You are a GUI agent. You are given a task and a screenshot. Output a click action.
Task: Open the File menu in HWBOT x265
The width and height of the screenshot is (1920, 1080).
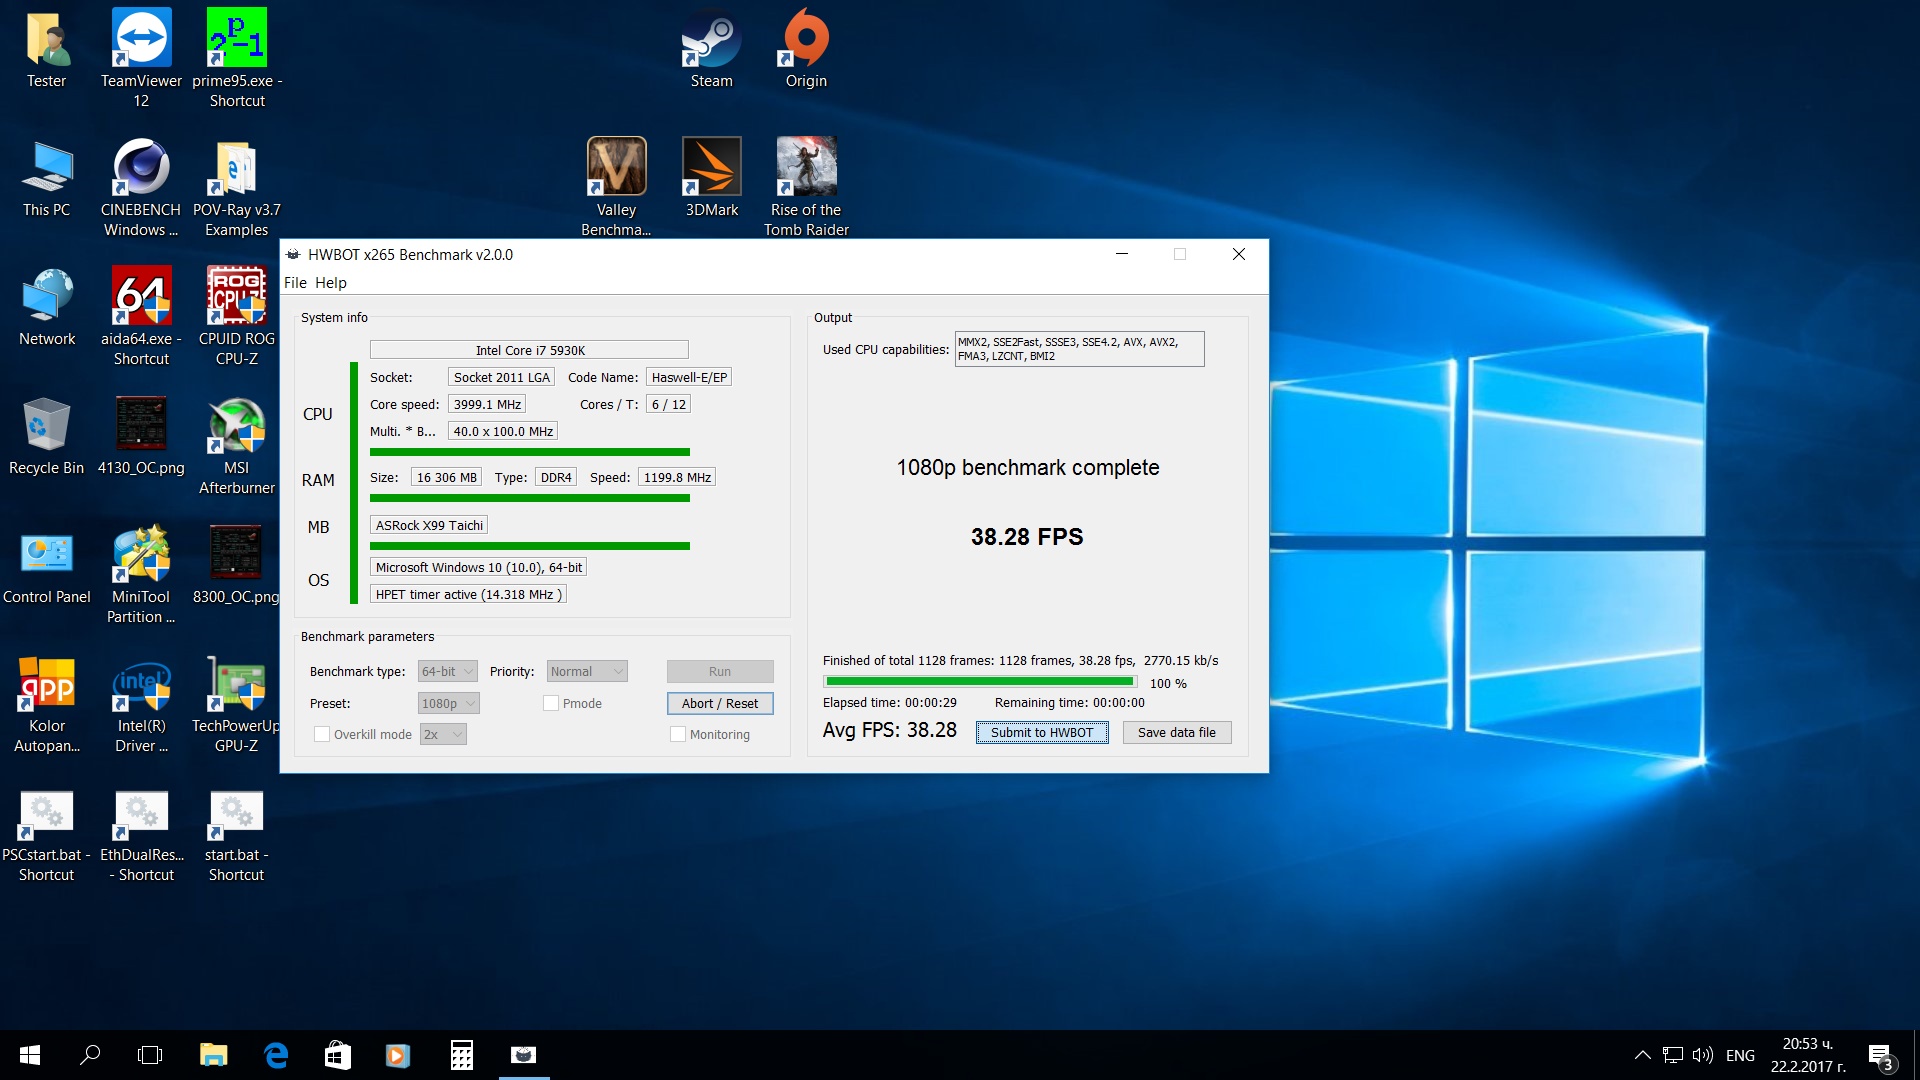[295, 282]
